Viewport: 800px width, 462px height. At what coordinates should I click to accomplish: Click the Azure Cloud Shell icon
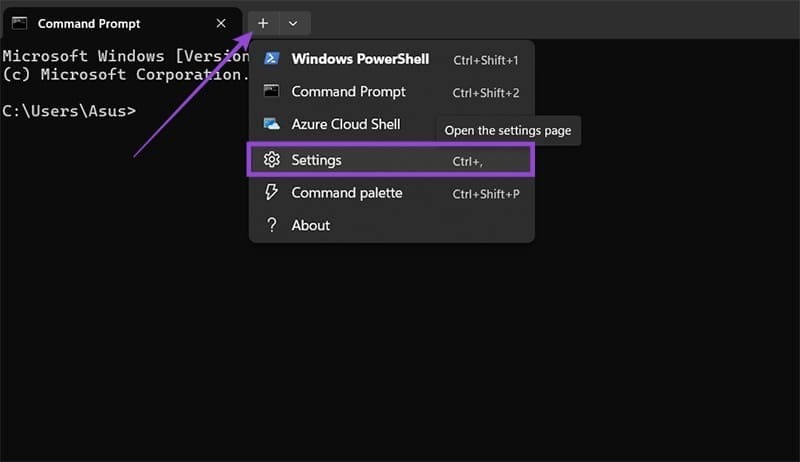[271, 125]
